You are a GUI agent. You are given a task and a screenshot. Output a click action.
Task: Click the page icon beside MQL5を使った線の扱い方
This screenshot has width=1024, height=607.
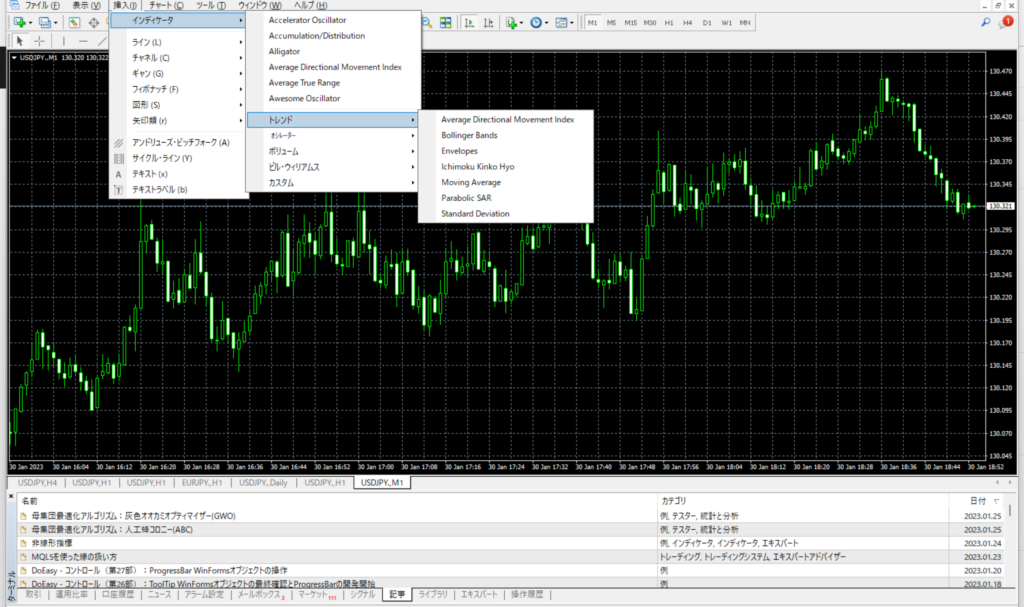click(24, 557)
